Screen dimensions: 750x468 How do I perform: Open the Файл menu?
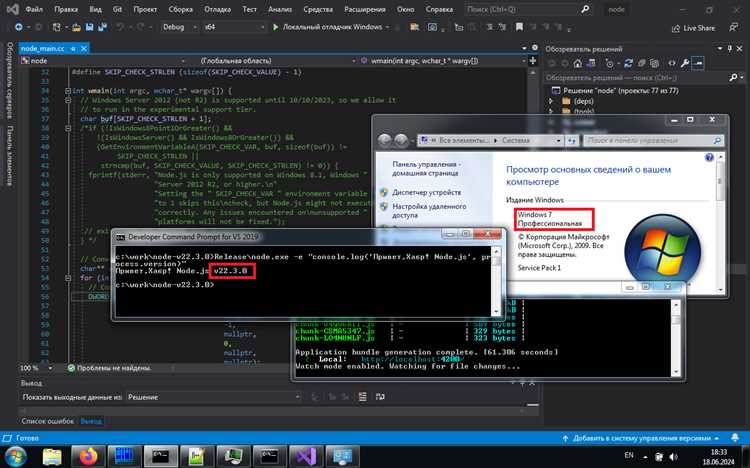coord(33,9)
